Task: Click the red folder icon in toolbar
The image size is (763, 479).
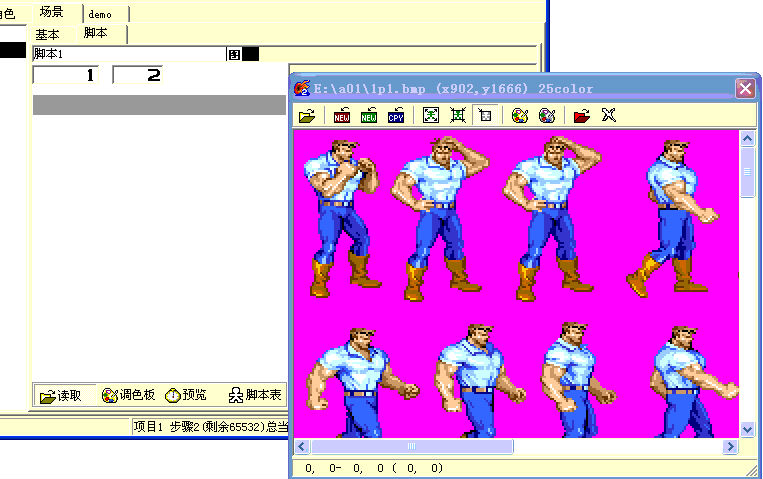Action: pos(581,116)
